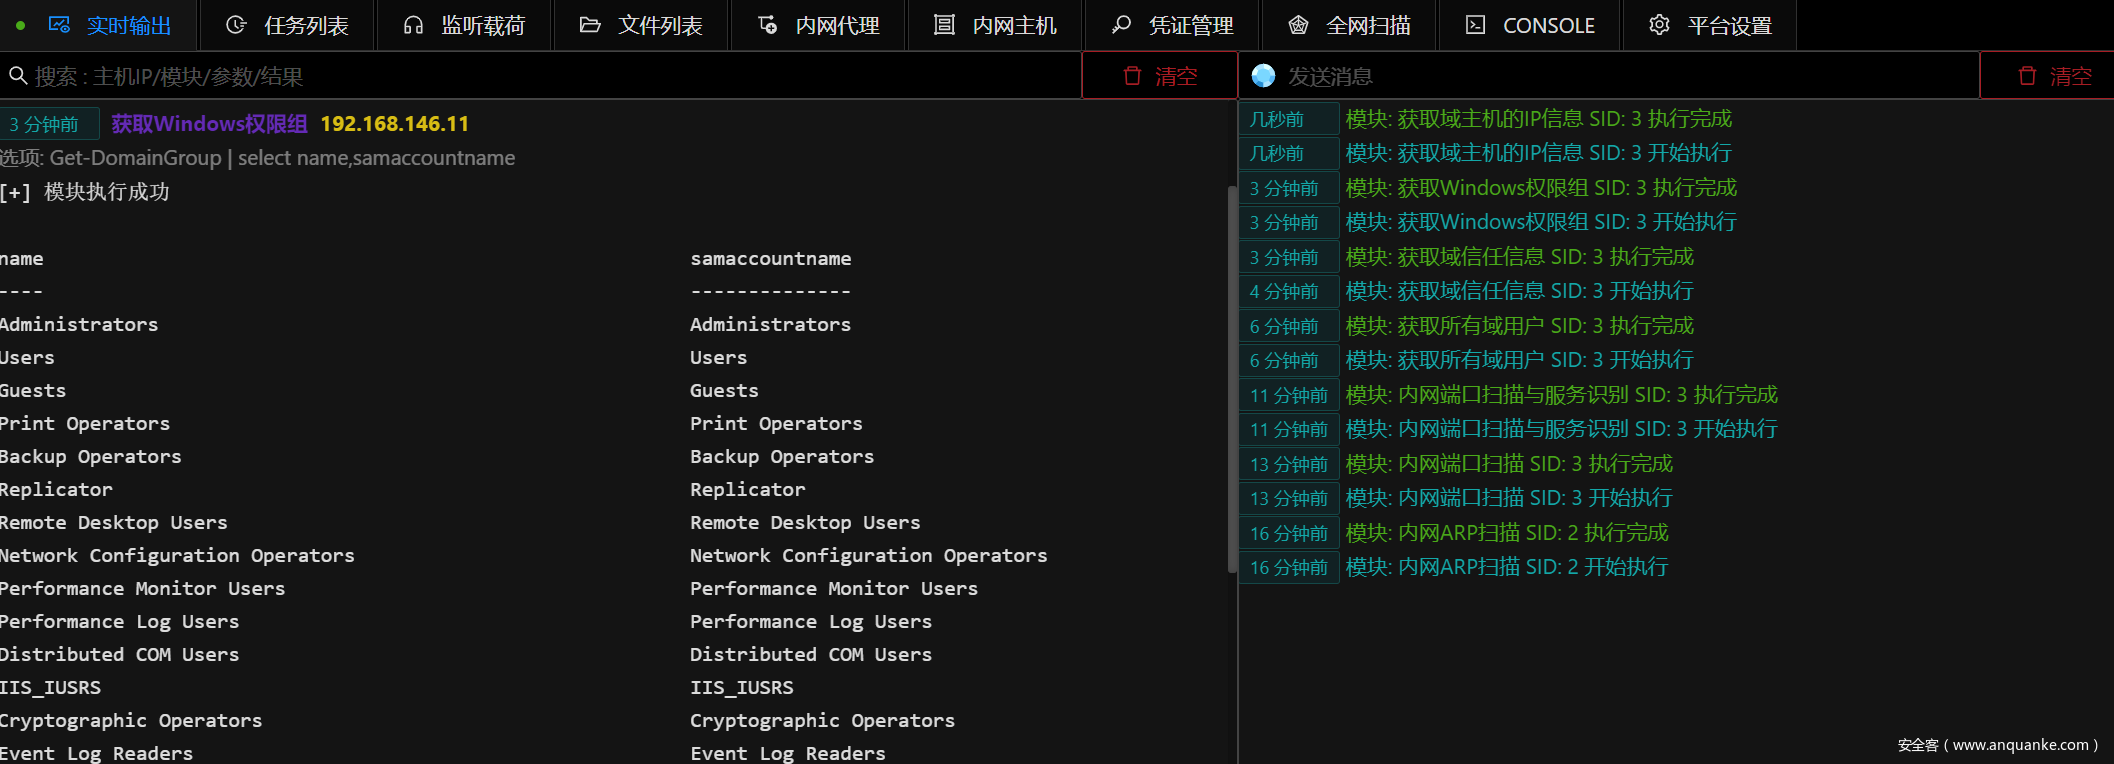
Task: Click the results panel vertical scrollbar
Action: click(1232, 380)
